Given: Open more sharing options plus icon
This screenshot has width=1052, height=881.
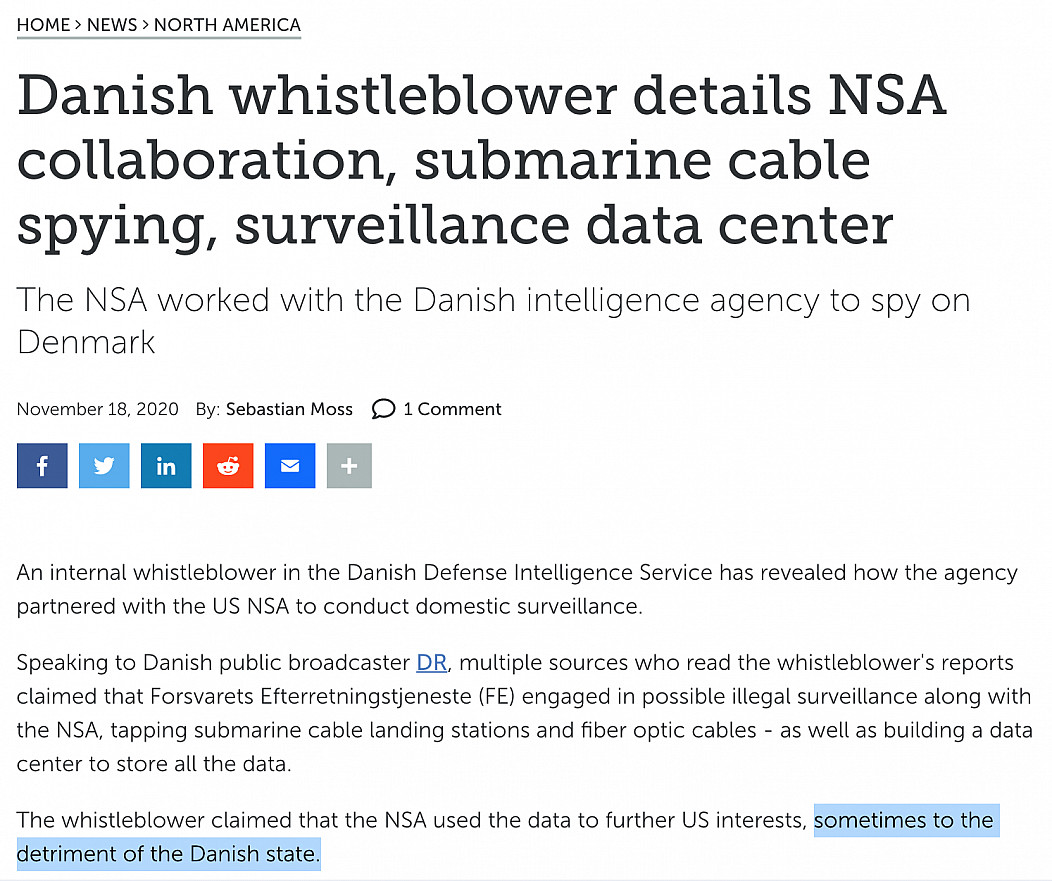Looking at the screenshot, I should tap(349, 466).
